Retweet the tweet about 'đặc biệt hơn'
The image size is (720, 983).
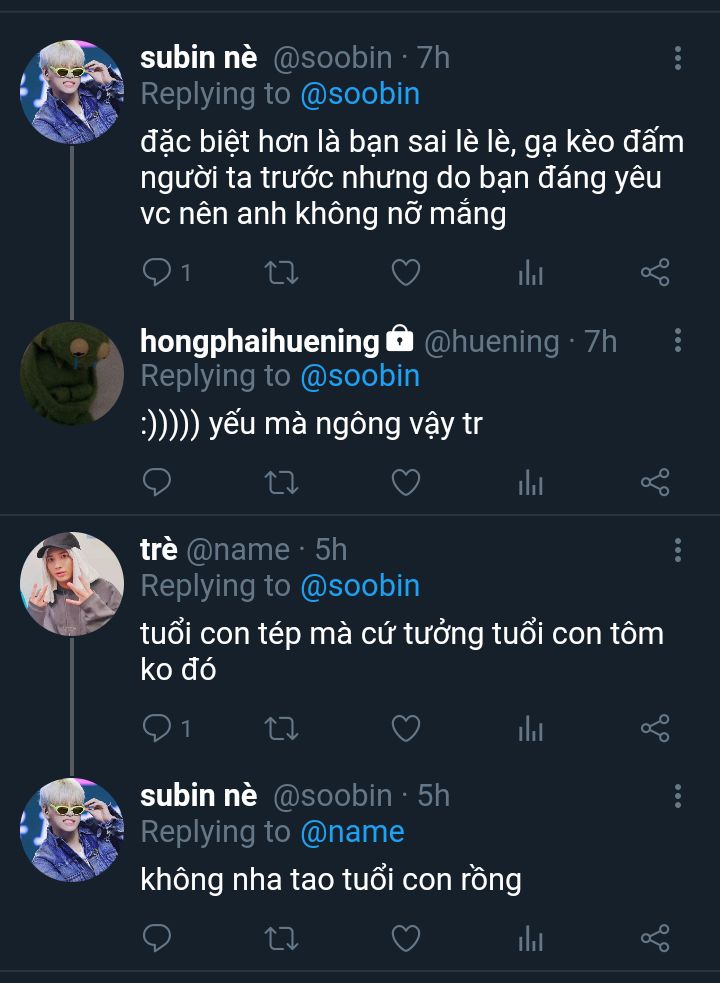coord(281,272)
